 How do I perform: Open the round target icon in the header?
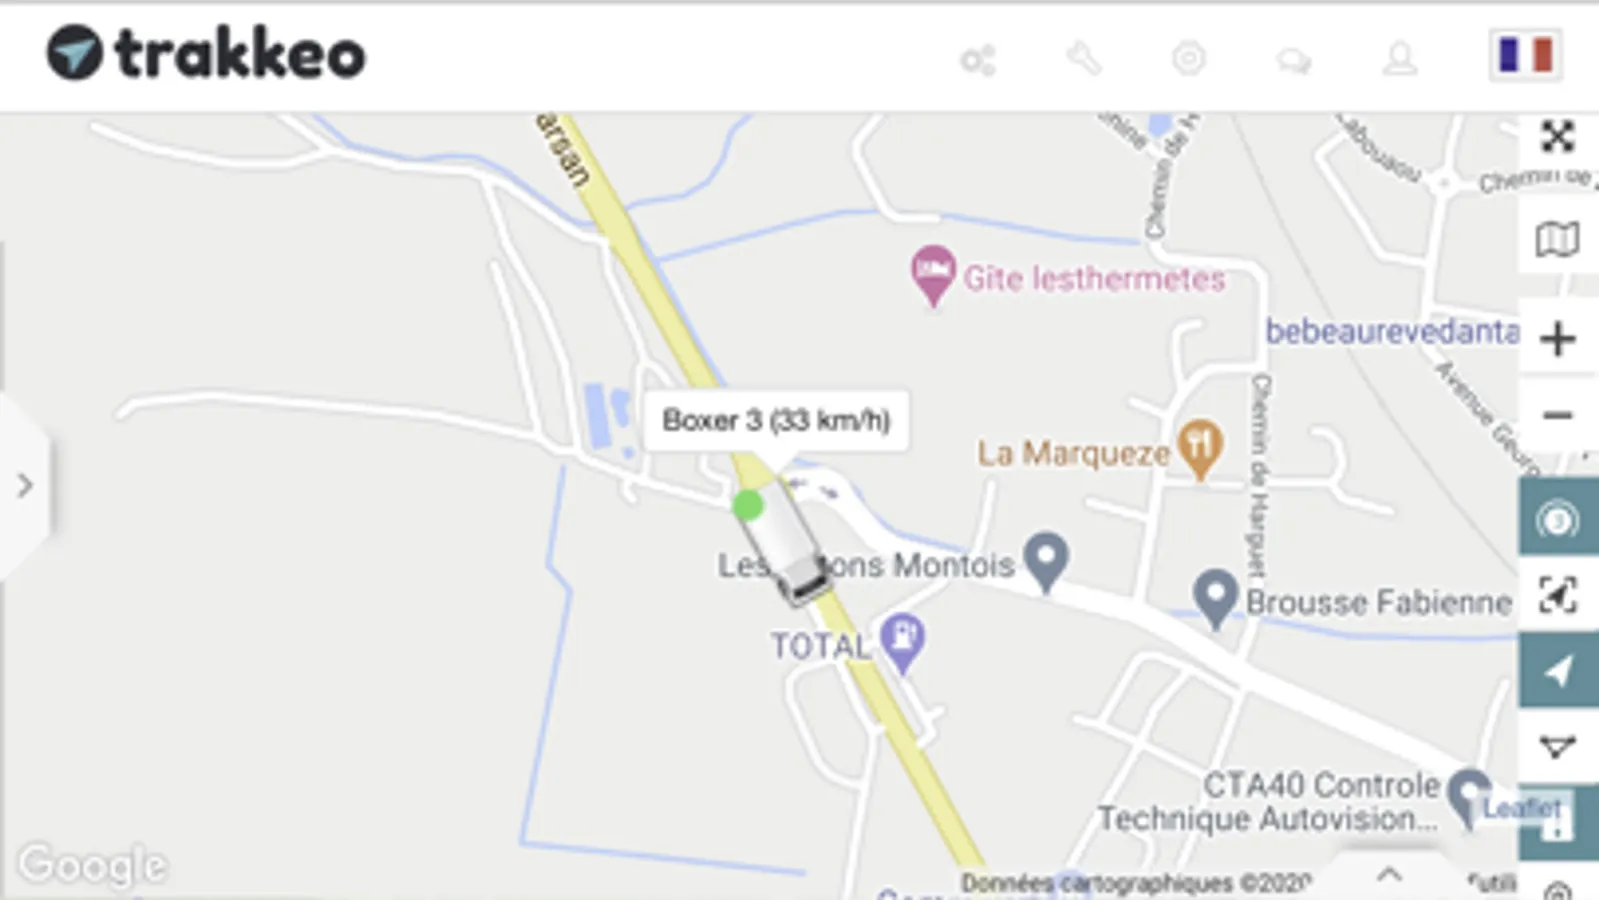coord(1189,59)
